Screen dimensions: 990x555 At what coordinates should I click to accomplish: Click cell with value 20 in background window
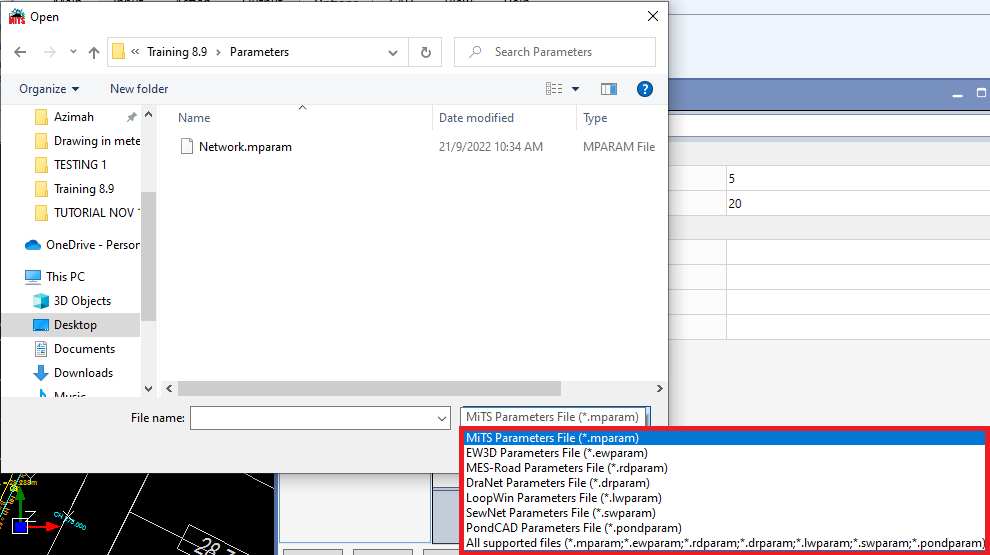tap(857, 203)
